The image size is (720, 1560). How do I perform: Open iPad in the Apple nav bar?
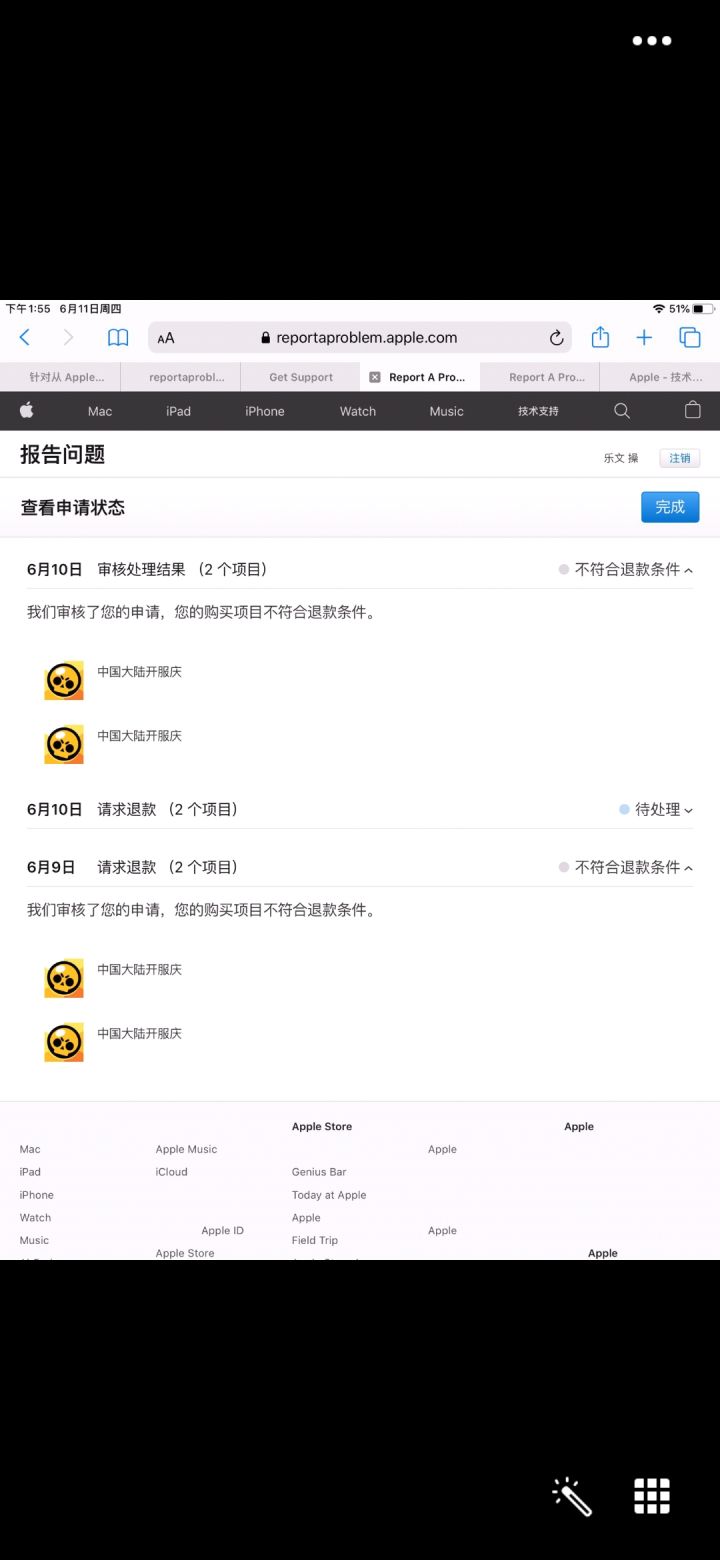[178, 411]
